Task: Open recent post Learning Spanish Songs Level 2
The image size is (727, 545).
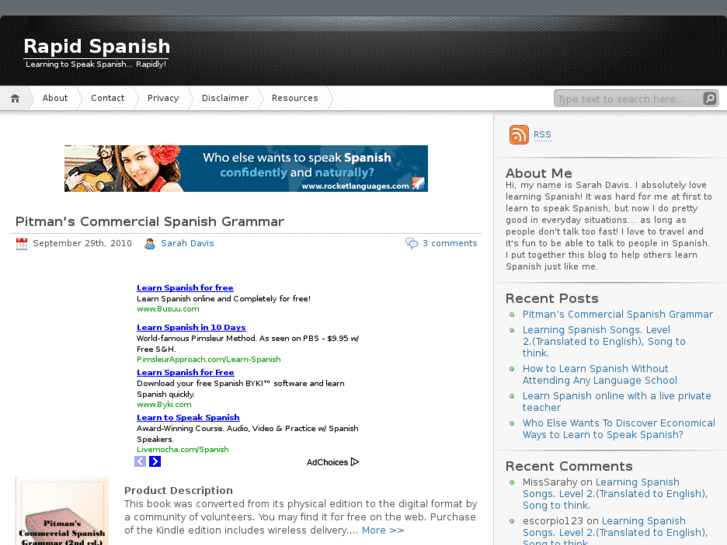Action: coord(604,341)
